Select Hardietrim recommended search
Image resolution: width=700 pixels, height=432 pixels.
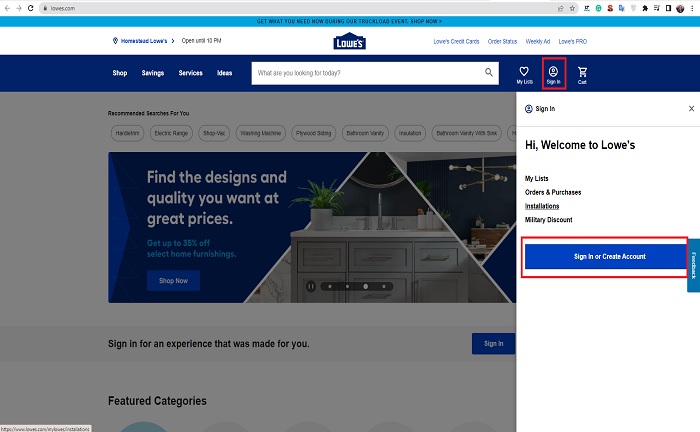127,133
